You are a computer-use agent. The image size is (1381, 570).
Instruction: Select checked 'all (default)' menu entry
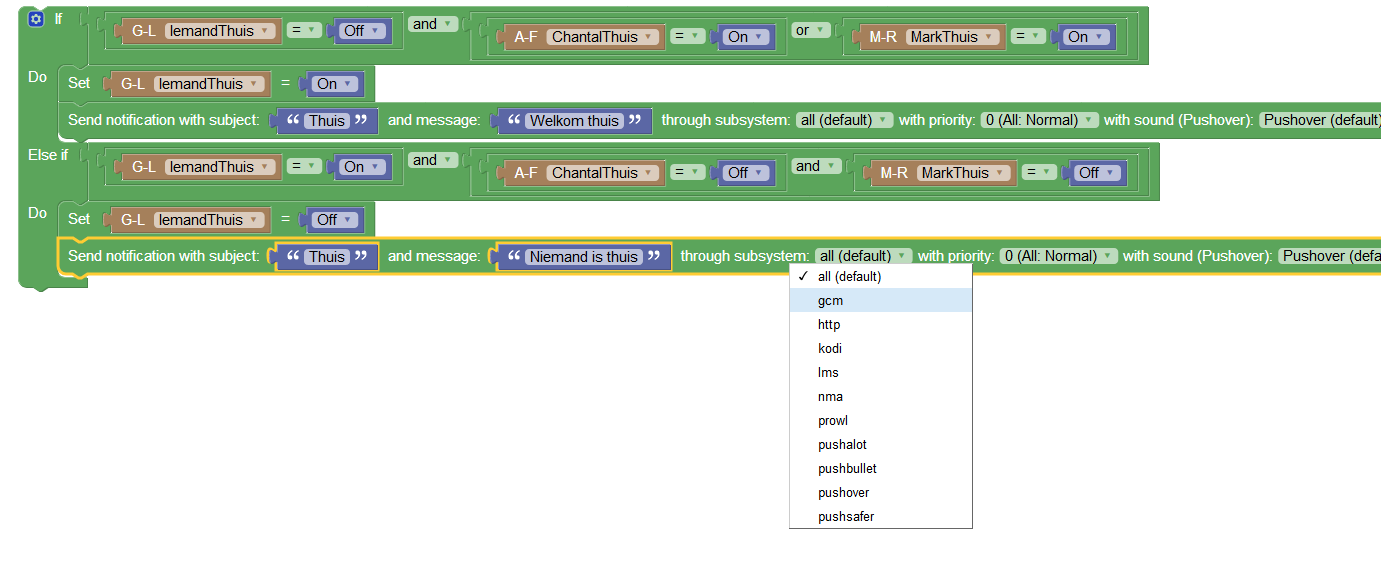880,276
